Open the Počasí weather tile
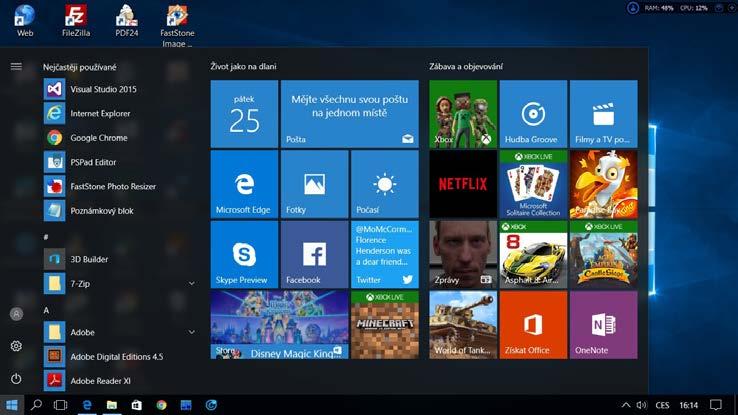The image size is (738, 415). click(385, 184)
